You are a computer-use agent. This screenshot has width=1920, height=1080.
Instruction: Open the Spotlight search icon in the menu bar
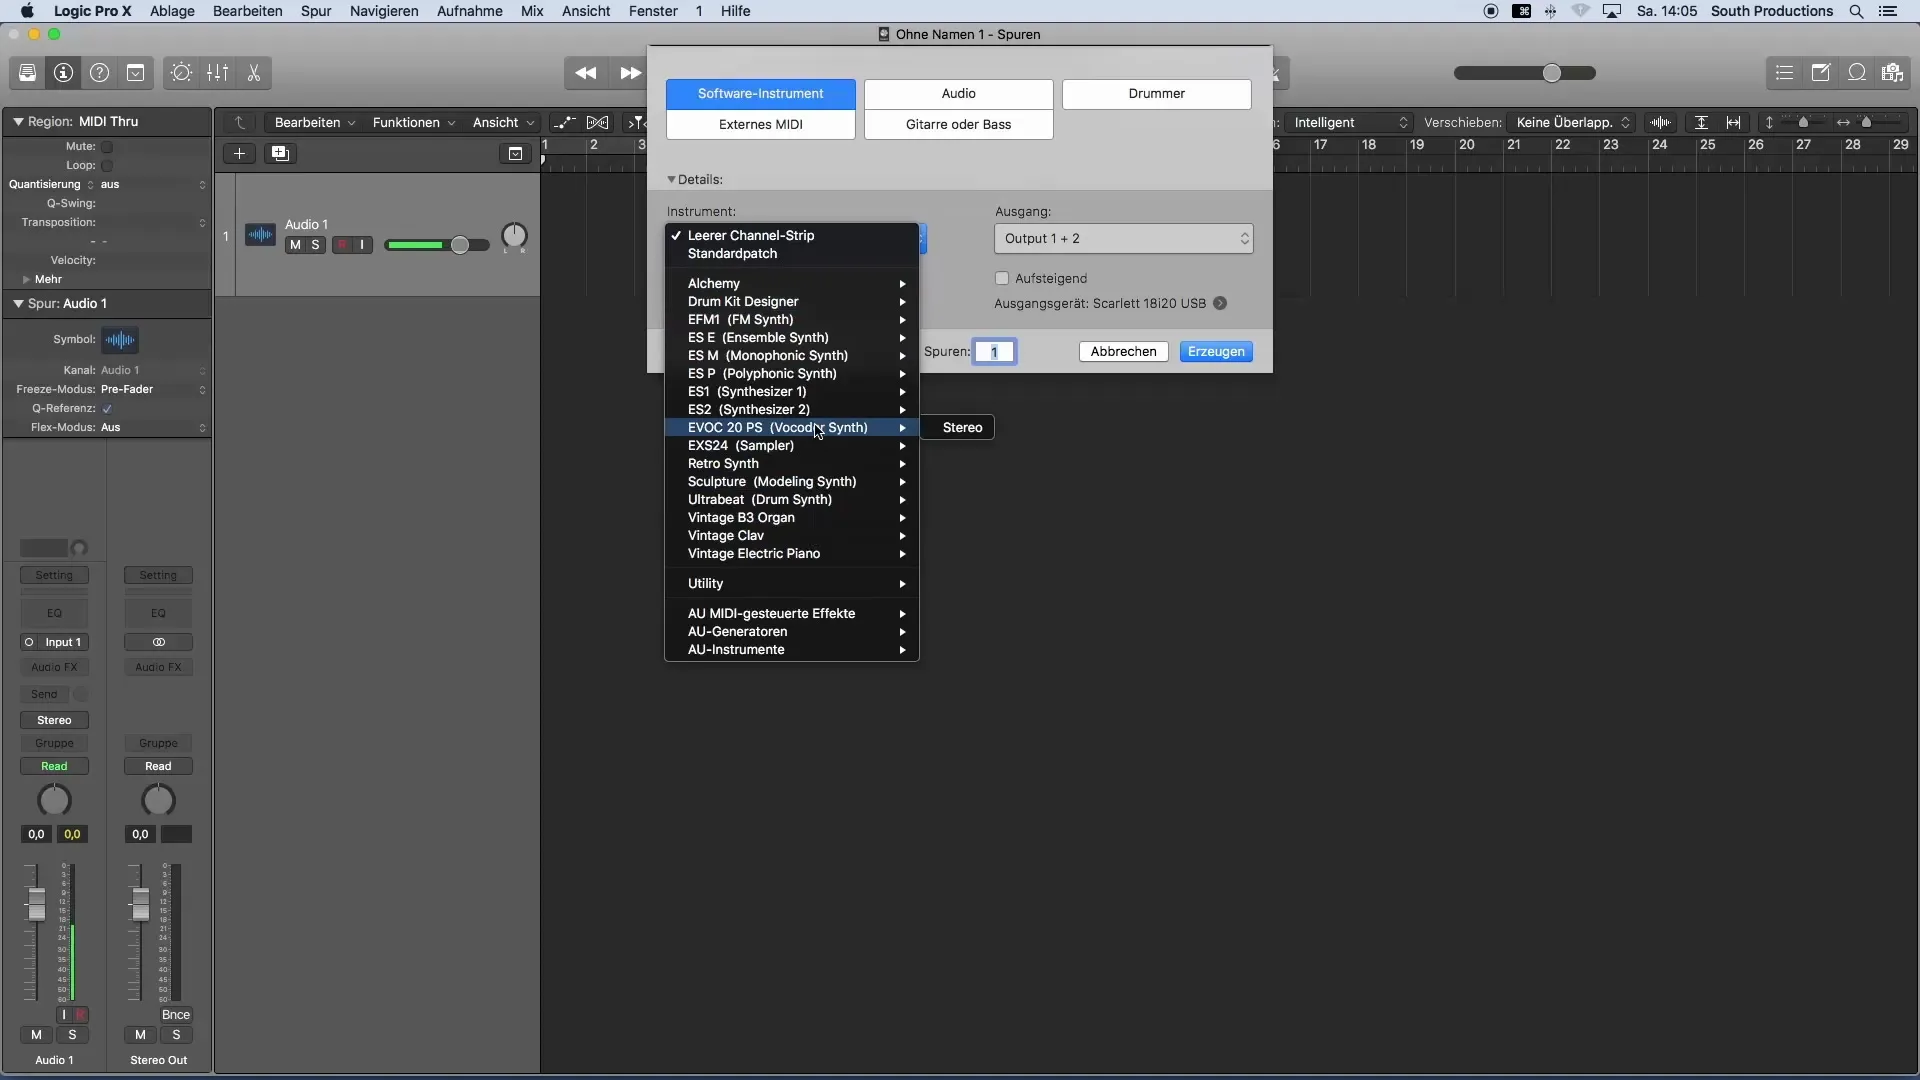[x=1856, y=11]
